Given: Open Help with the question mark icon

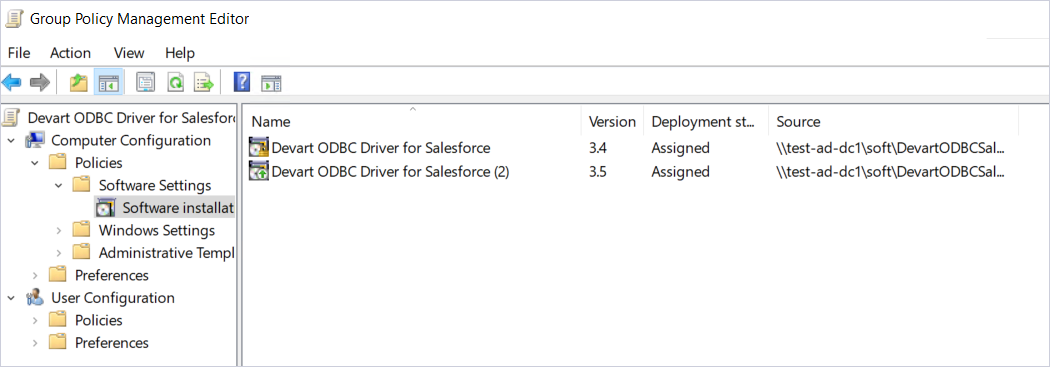Looking at the screenshot, I should [x=242, y=83].
